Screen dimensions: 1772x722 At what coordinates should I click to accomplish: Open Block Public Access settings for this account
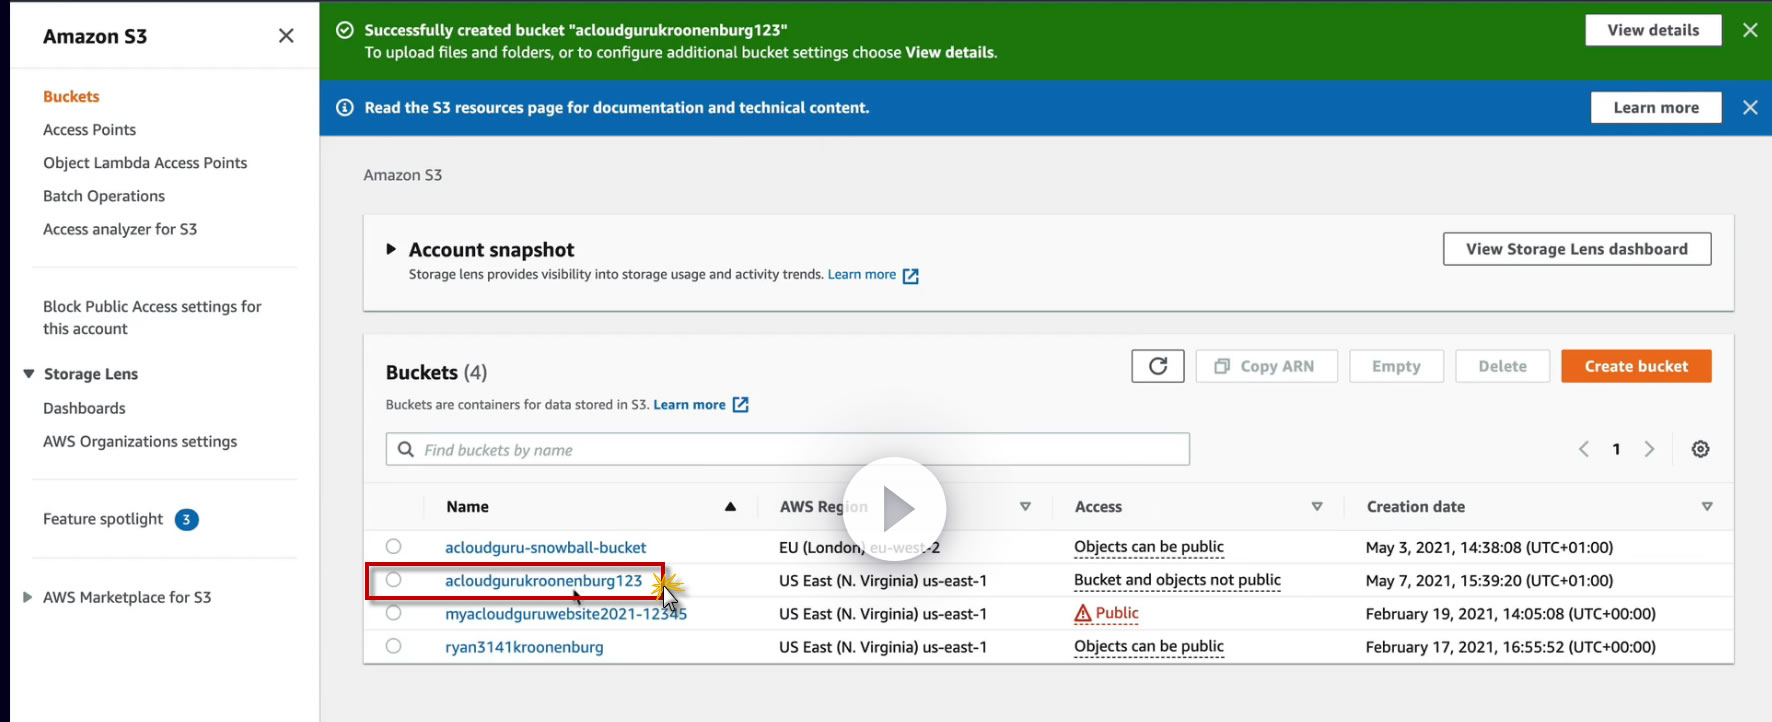(x=152, y=317)
